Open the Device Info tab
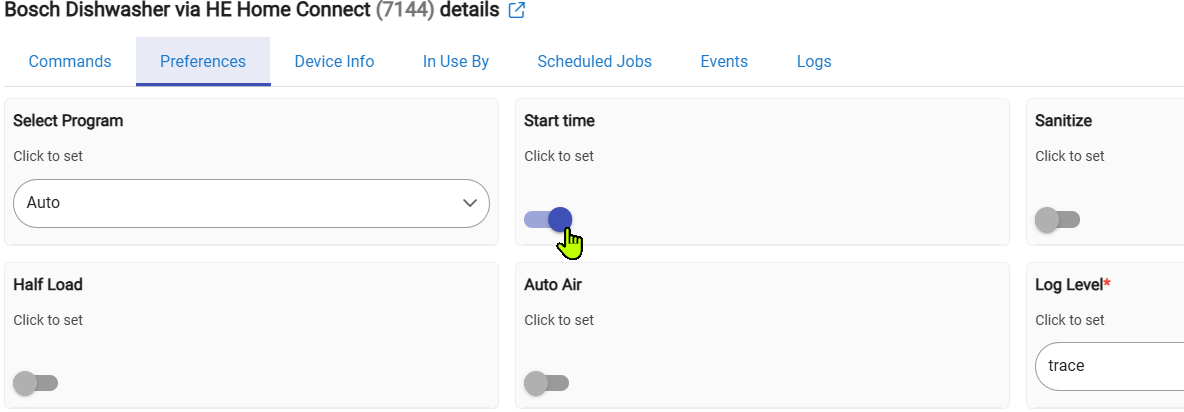The width and height of the screenshot is (1184, 412). pyautogui.click(x=334, y=62)
